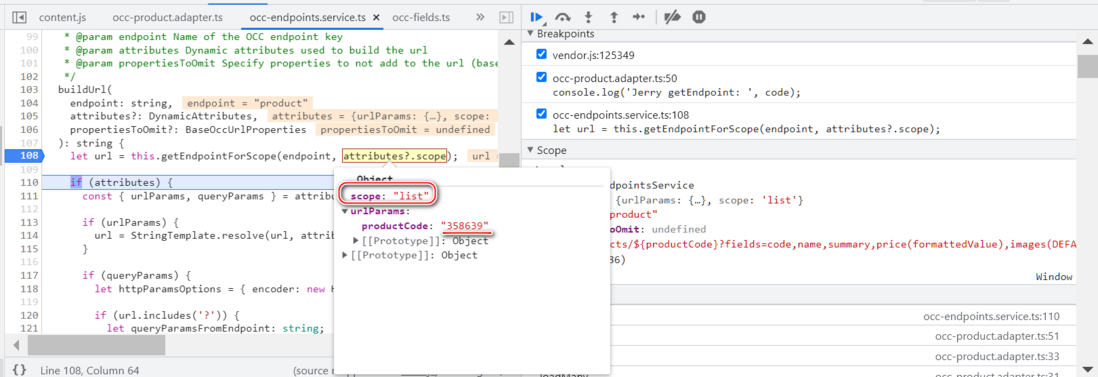The height and width of the screenshot is (377, 1098).
Task: Step over next function call
Action: point(562,17)
